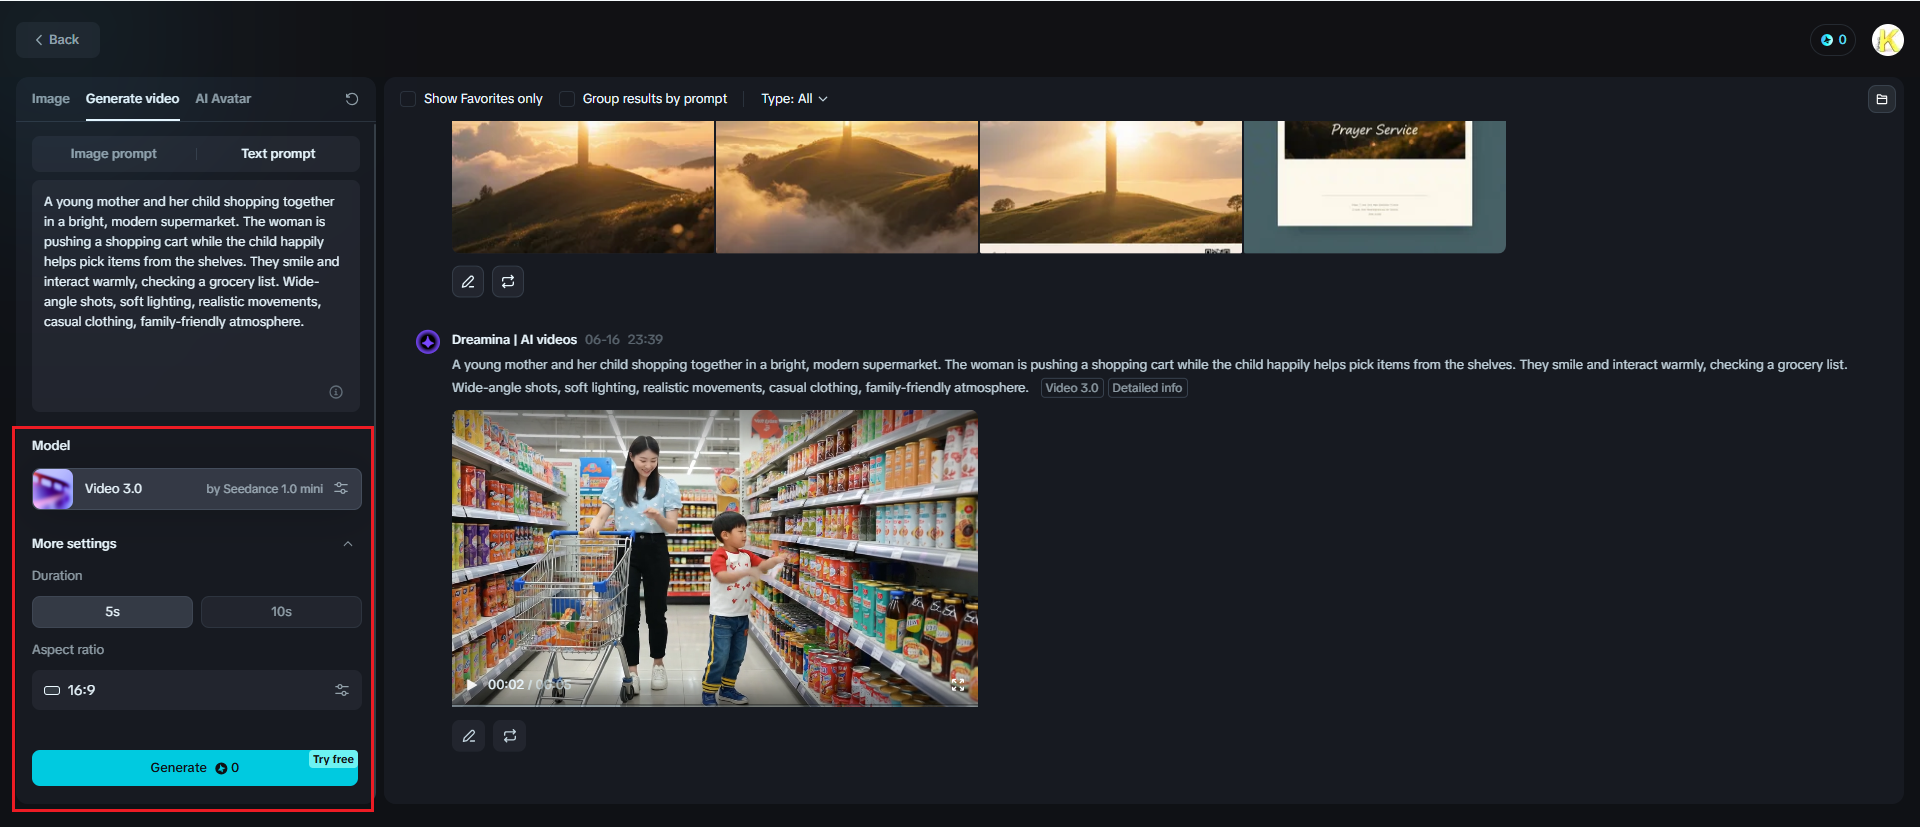Click the regenerate icon under sunset images

coord(508,282)
